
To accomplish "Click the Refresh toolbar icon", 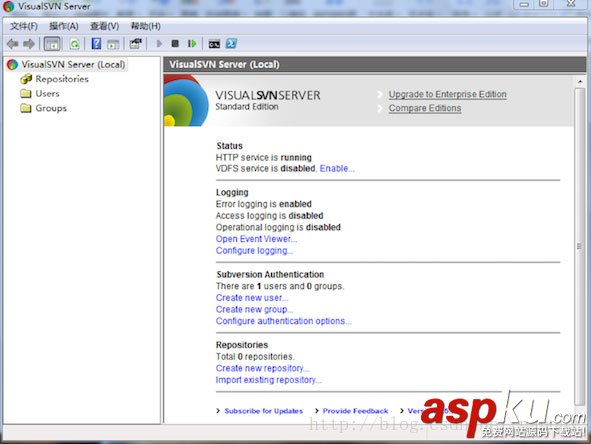I will click(75, 44).
